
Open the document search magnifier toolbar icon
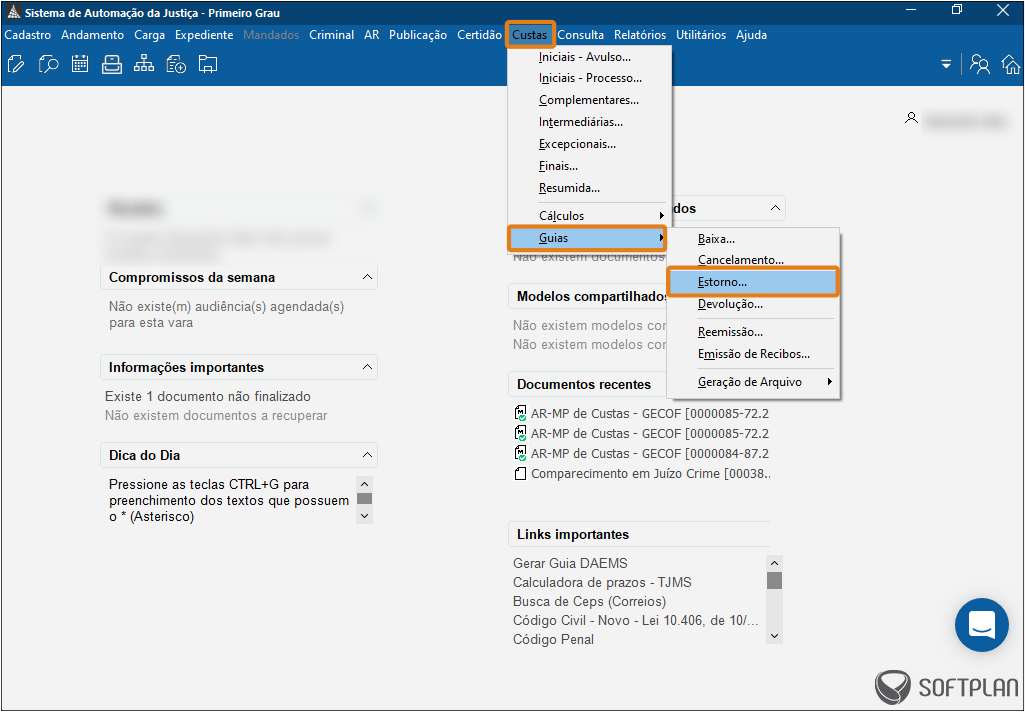[x=48, y=64]
